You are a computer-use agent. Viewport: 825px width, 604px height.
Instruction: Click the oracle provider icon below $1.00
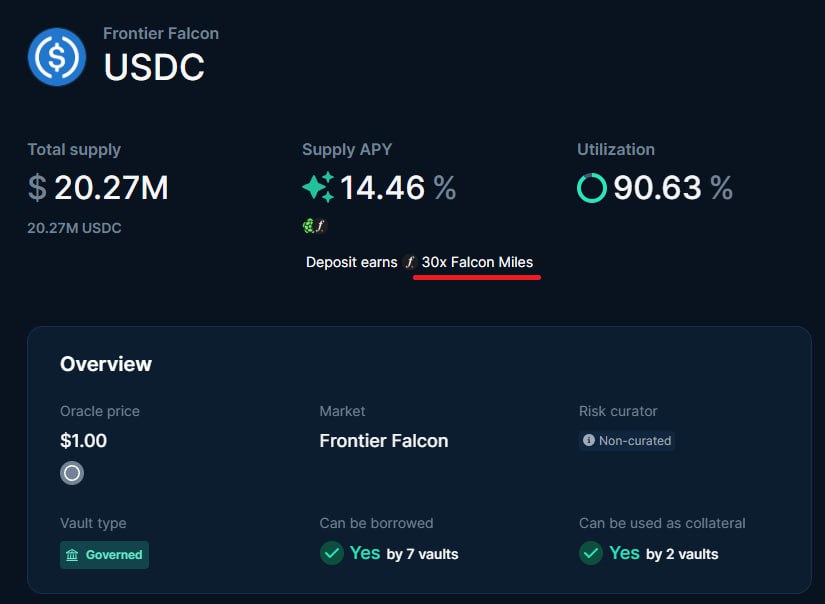tap(72, 473)
